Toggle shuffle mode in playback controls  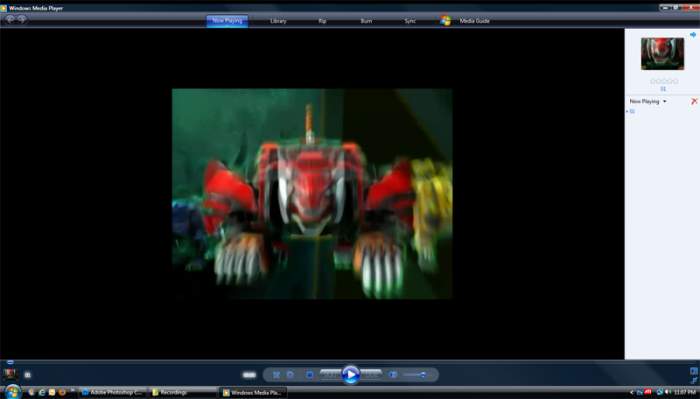[x=276, y=375]
